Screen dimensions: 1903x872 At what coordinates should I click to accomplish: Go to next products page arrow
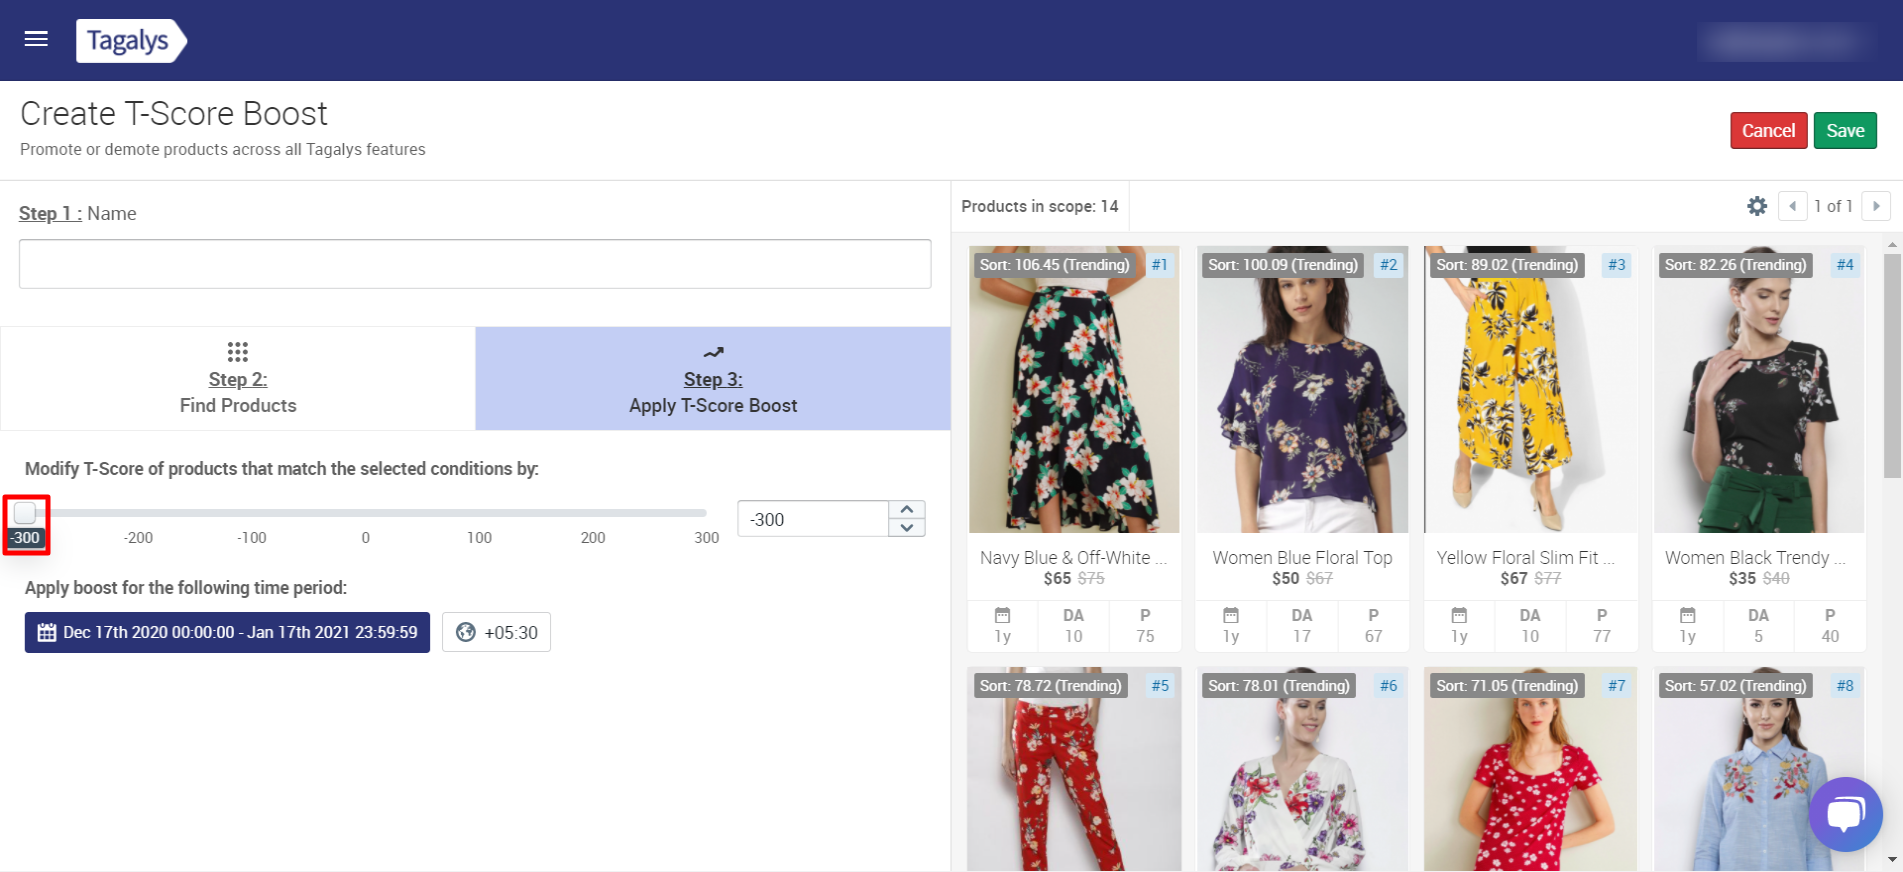tap(1876, 206)
